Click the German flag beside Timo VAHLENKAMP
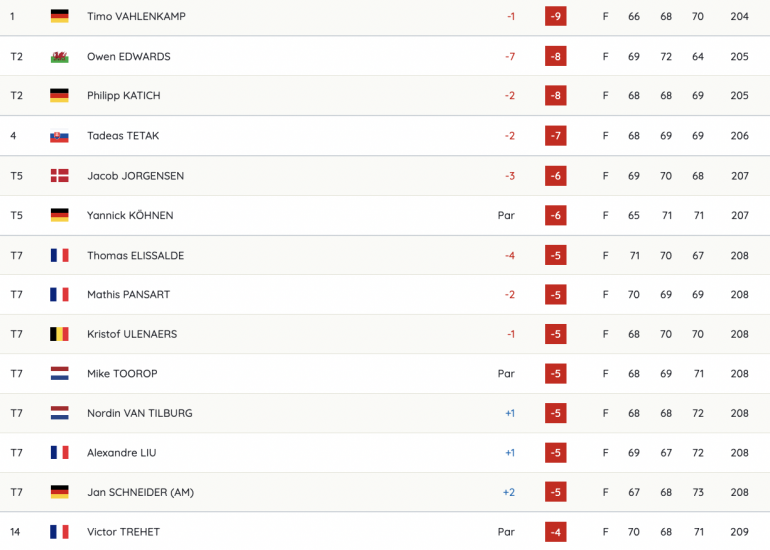Image resolution: width=770 pixels, height=550 pixels. tap(59, 16)
